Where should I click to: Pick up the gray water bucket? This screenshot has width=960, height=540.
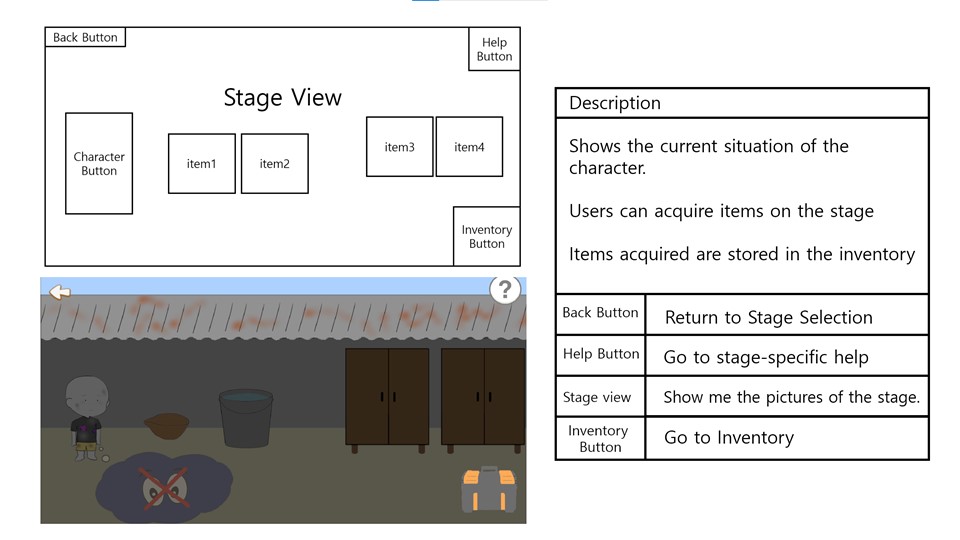(x=246, y=418)
